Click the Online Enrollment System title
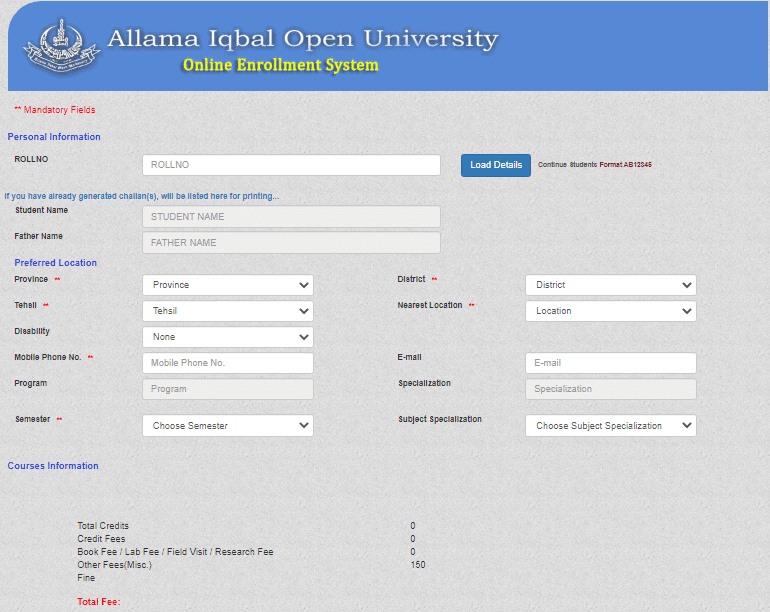Screen dimensions: 770x612 click(280, 65)
